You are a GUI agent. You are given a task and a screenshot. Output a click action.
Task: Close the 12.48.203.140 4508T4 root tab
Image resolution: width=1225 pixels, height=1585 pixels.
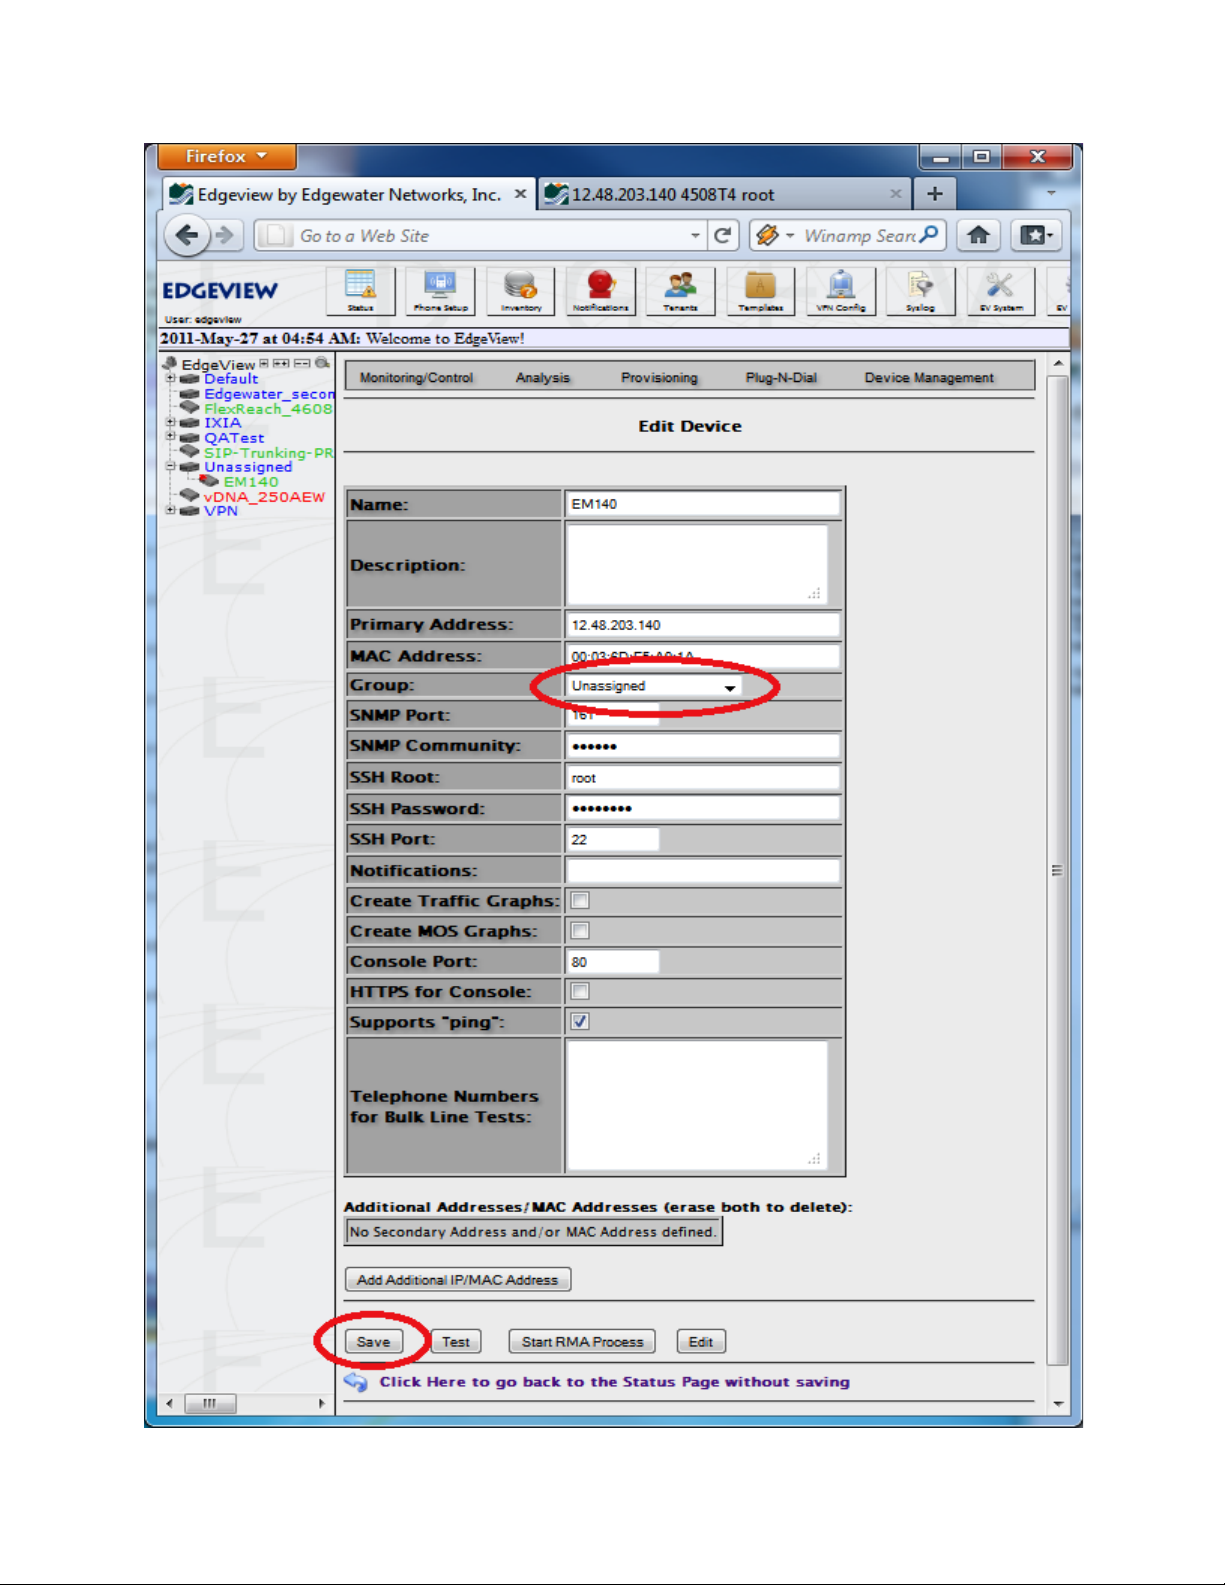point(895,194)
